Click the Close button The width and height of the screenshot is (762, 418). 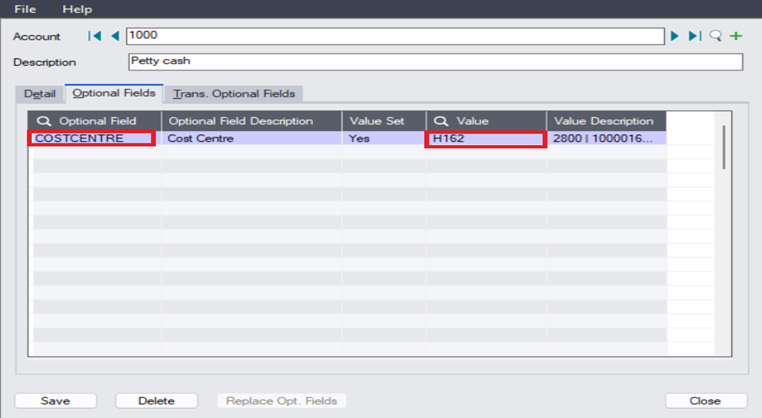pyautogui.click(x=705, y=401)
